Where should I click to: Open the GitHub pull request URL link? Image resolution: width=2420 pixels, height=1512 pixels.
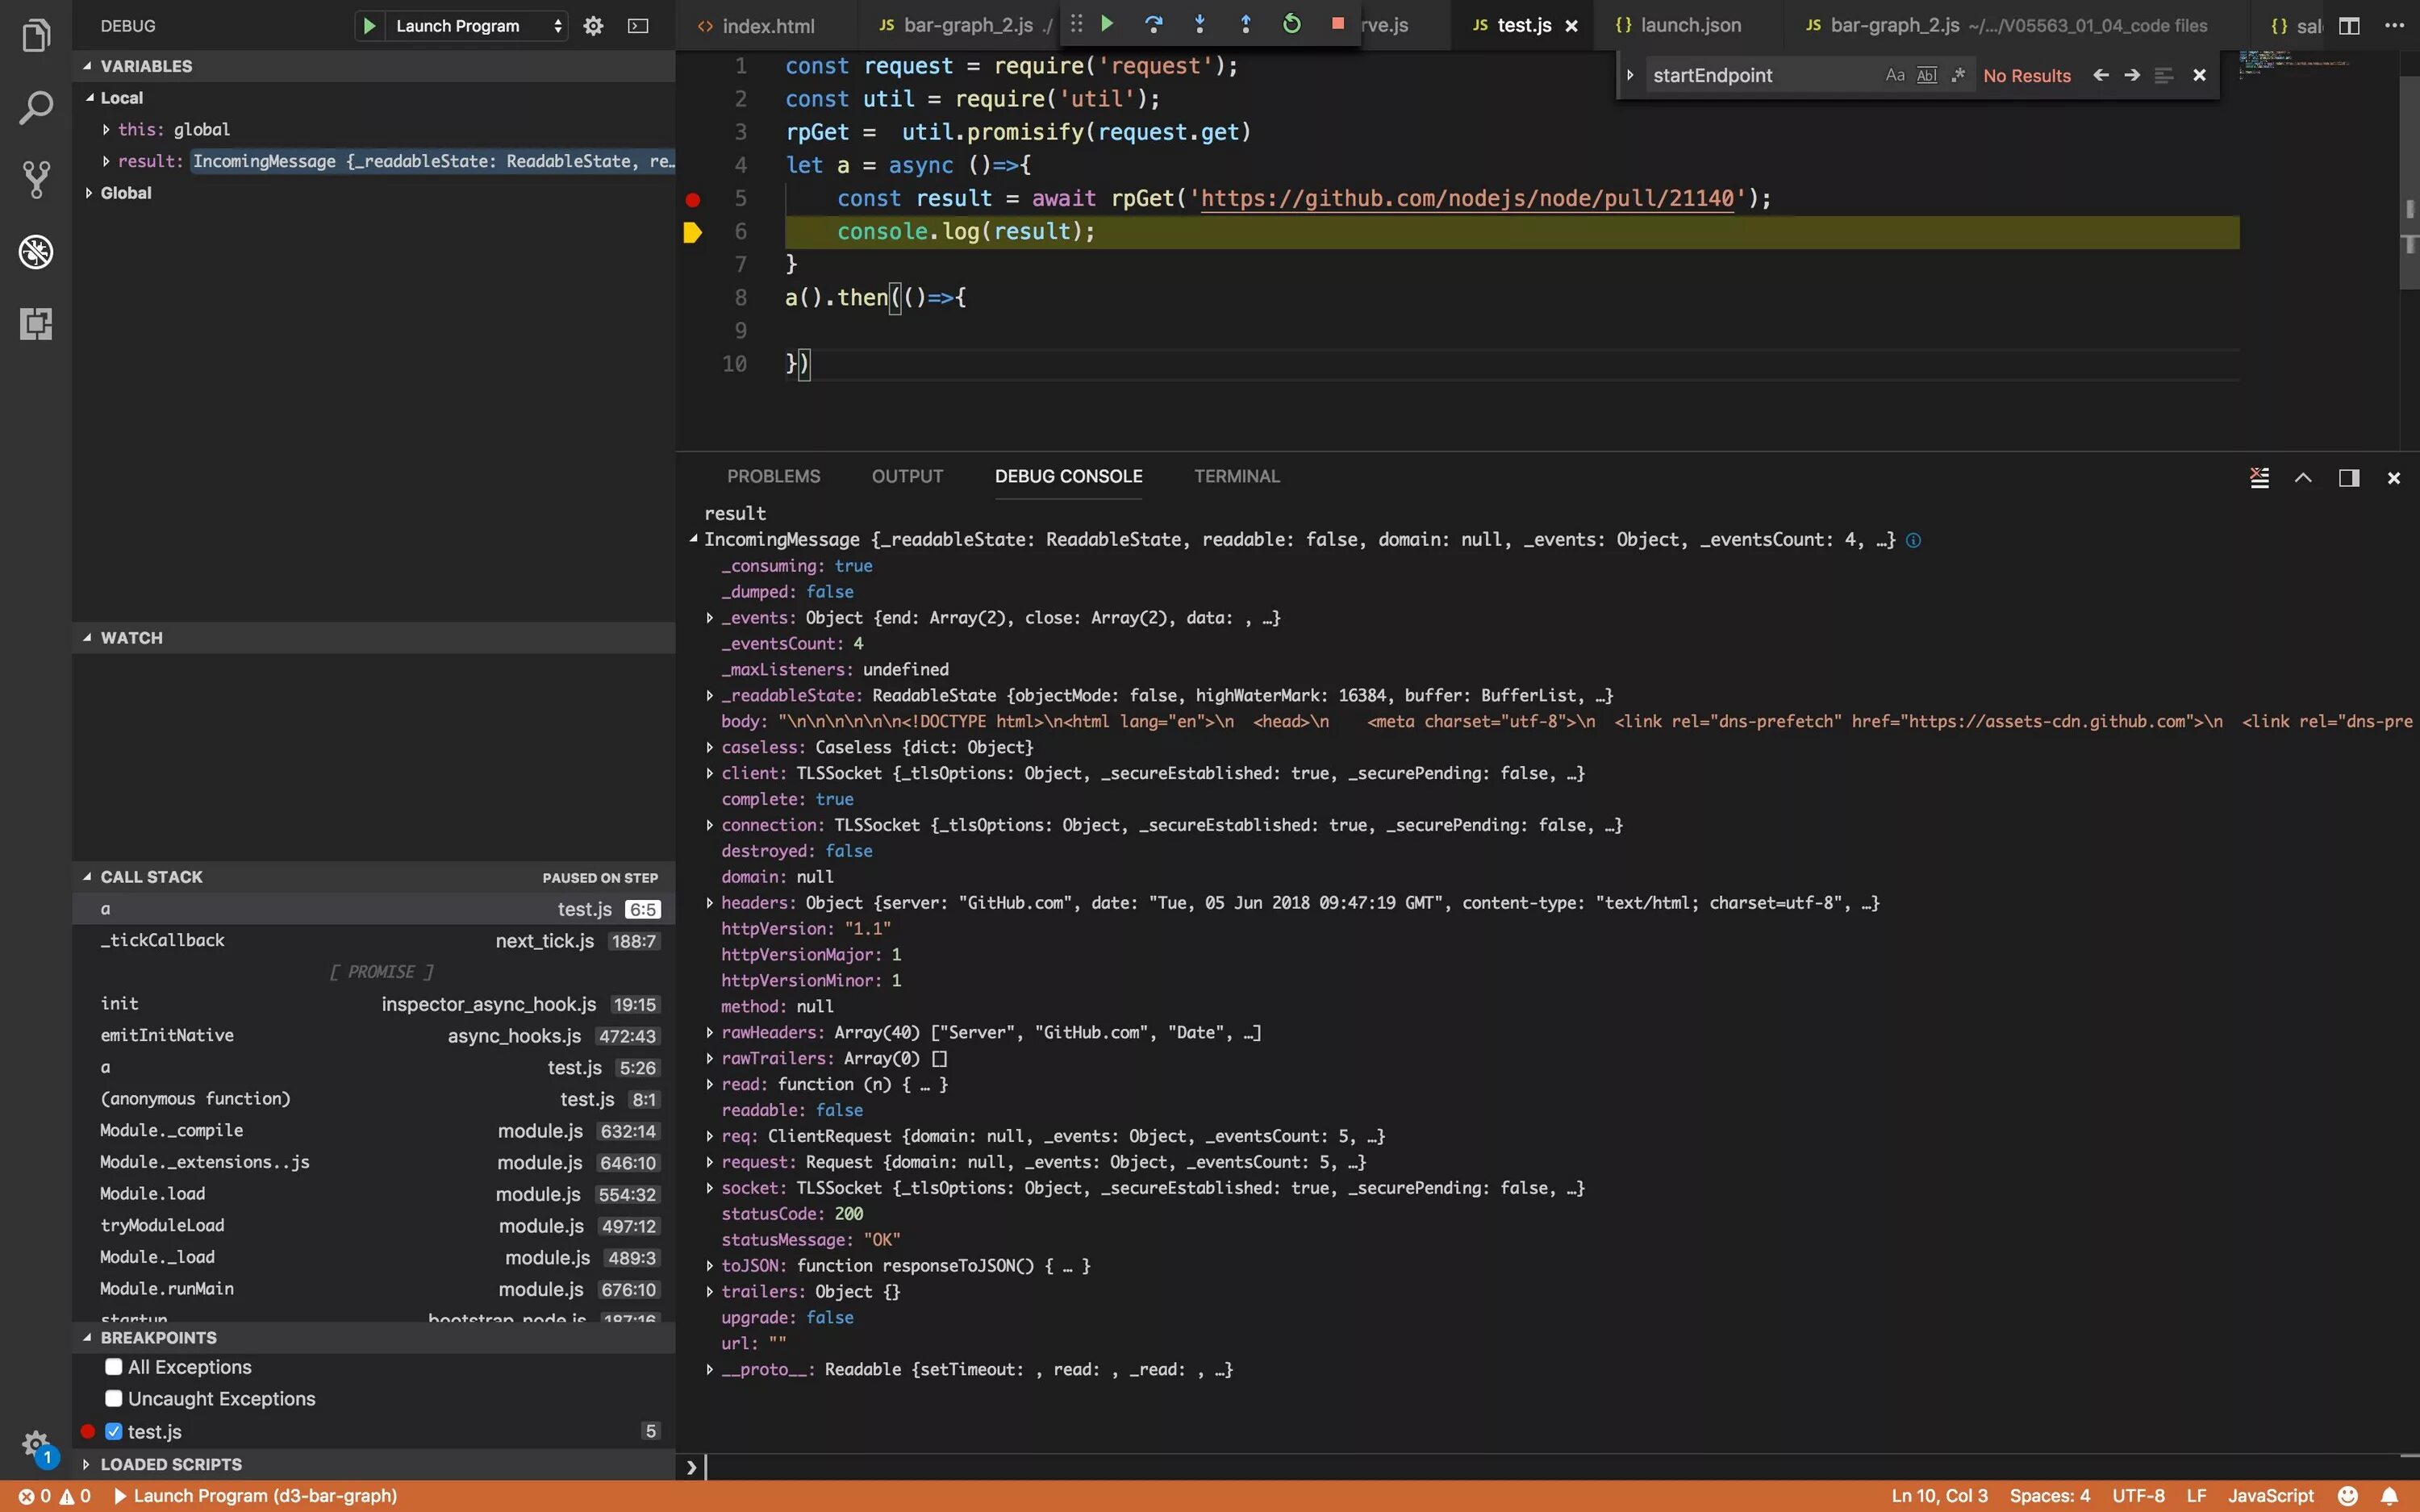(1467, 198)
